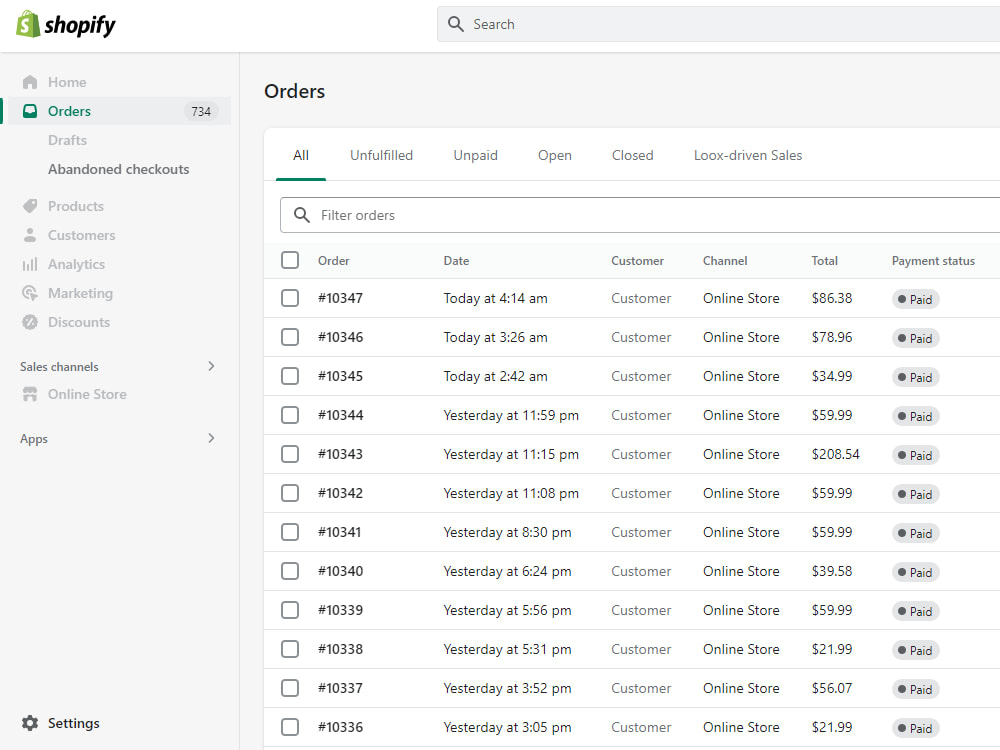Check the box for order #10339
The height and width of the screenshot is (750, 1000).
coord(290,610)
